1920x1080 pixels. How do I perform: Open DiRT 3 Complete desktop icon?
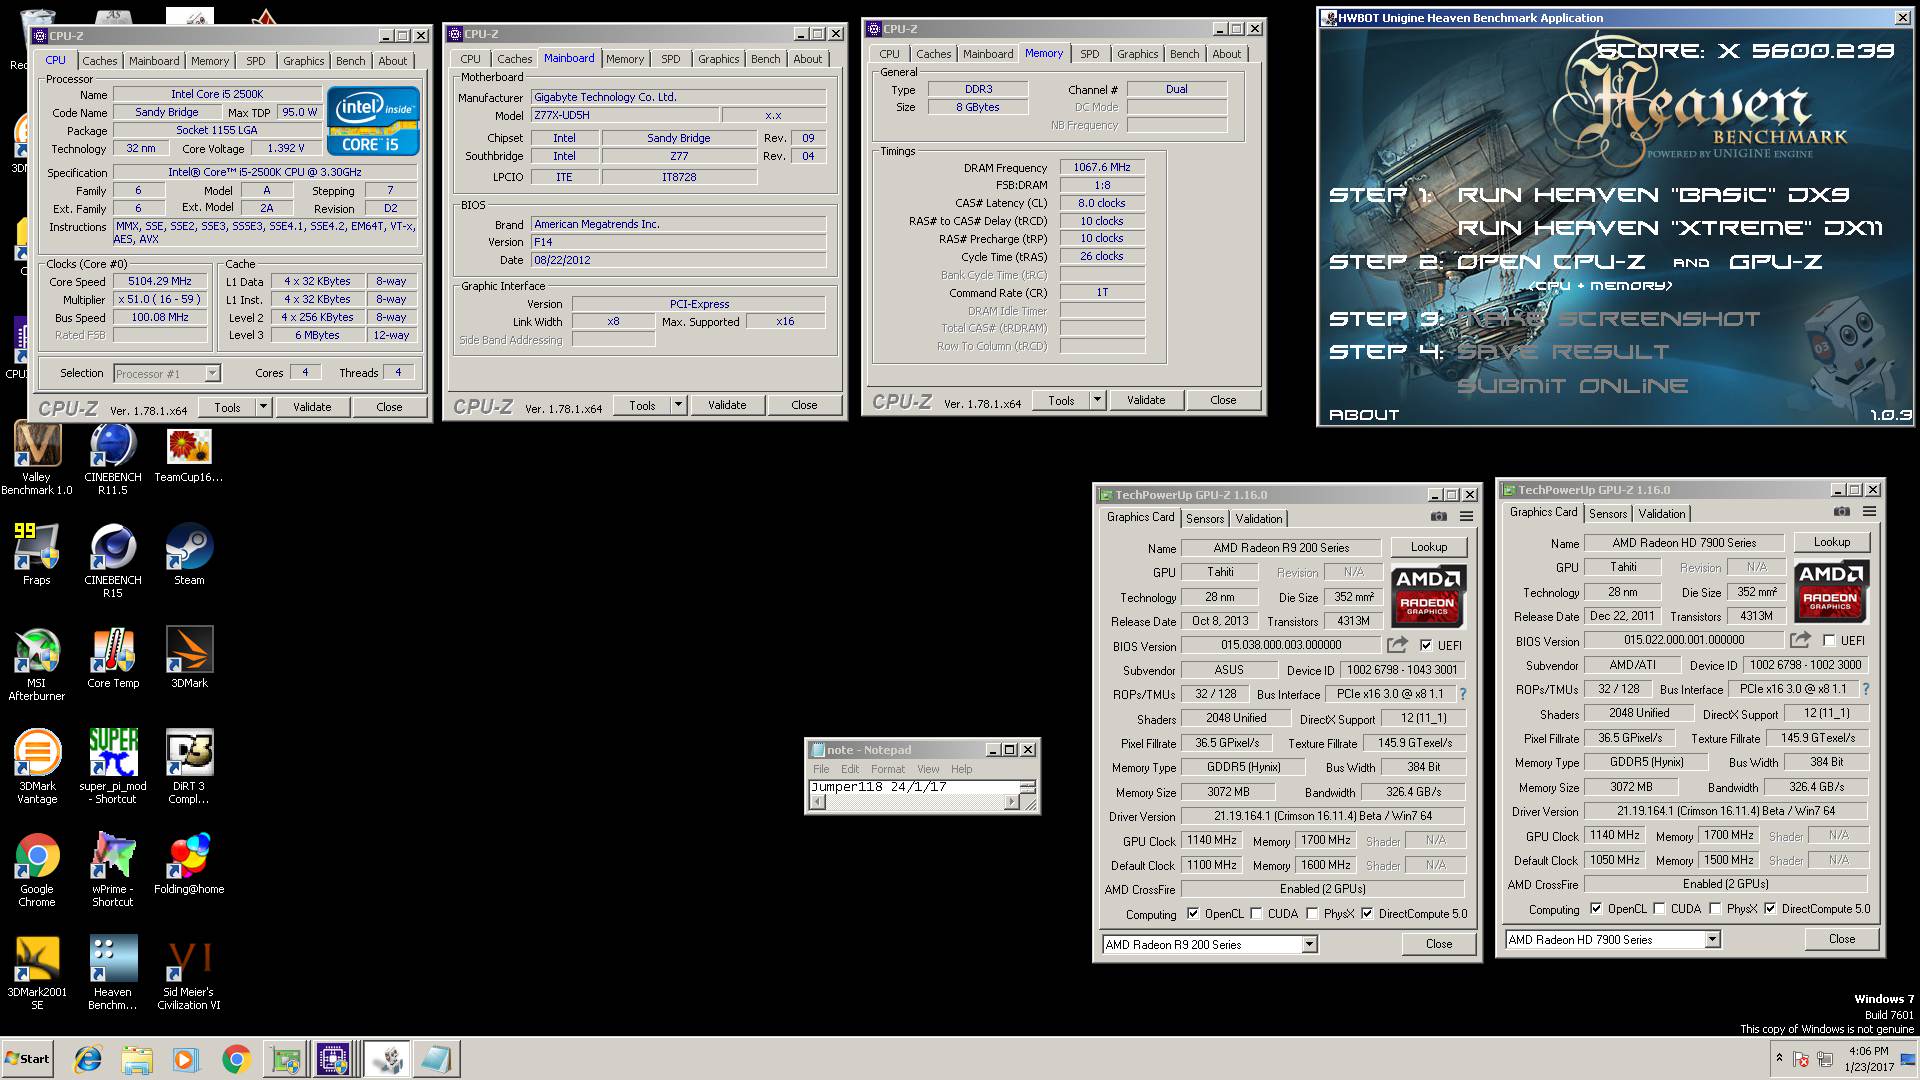pos(189,767)
